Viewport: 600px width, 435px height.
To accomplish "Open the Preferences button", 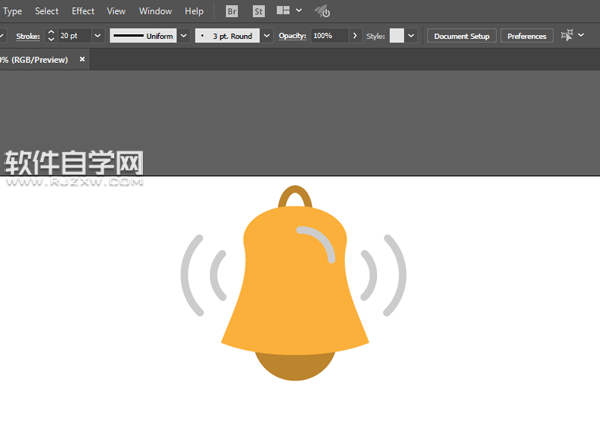I will tap(527, 36).
